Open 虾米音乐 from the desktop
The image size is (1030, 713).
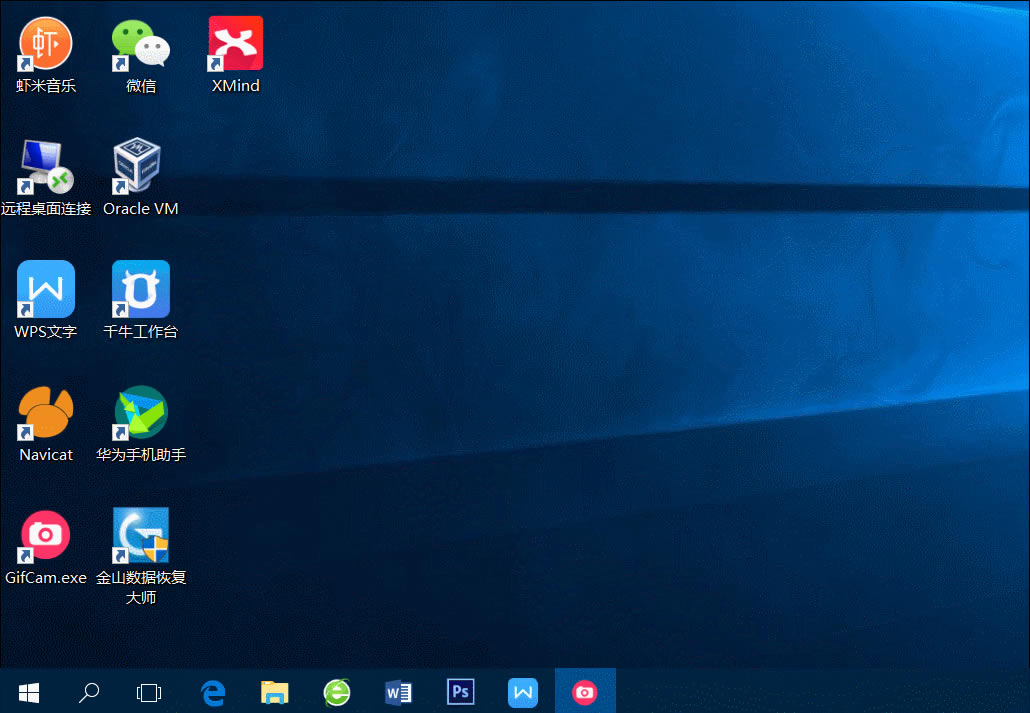pos(45,42)
